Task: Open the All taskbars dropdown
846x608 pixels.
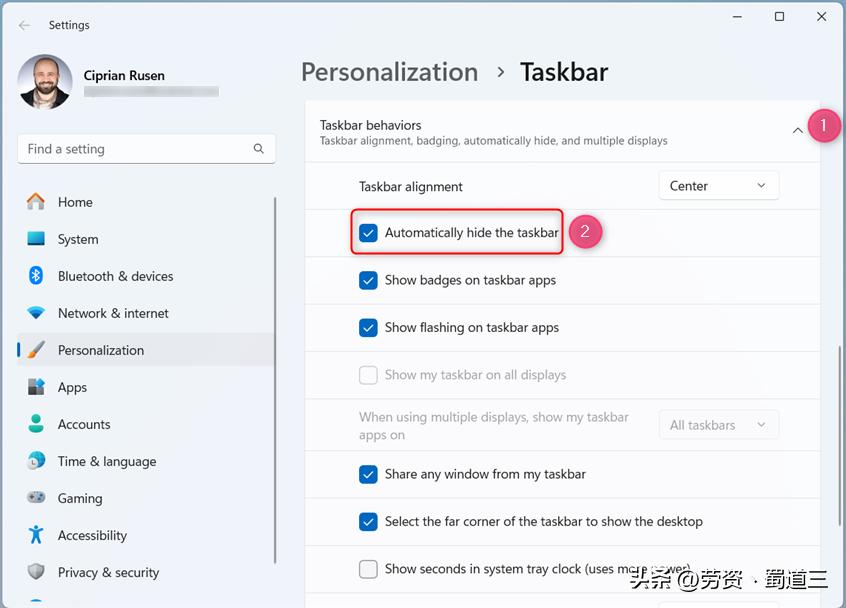Action: tap(718, 424)
